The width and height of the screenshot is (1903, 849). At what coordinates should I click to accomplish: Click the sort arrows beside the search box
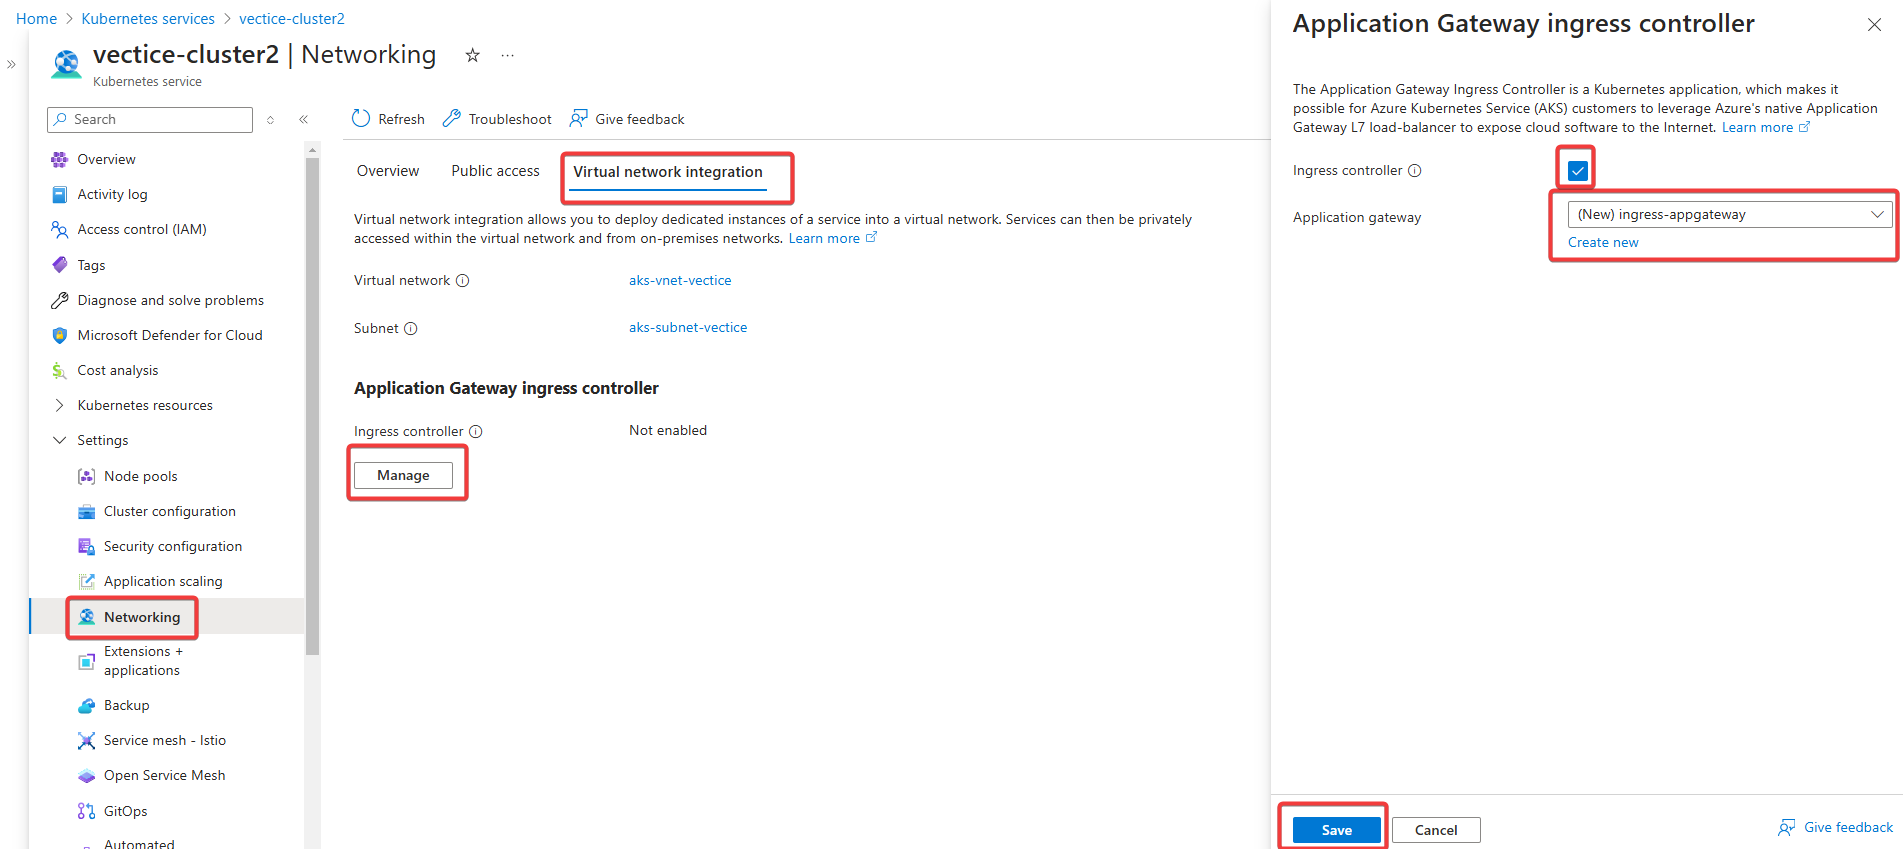tap(270, 120)
